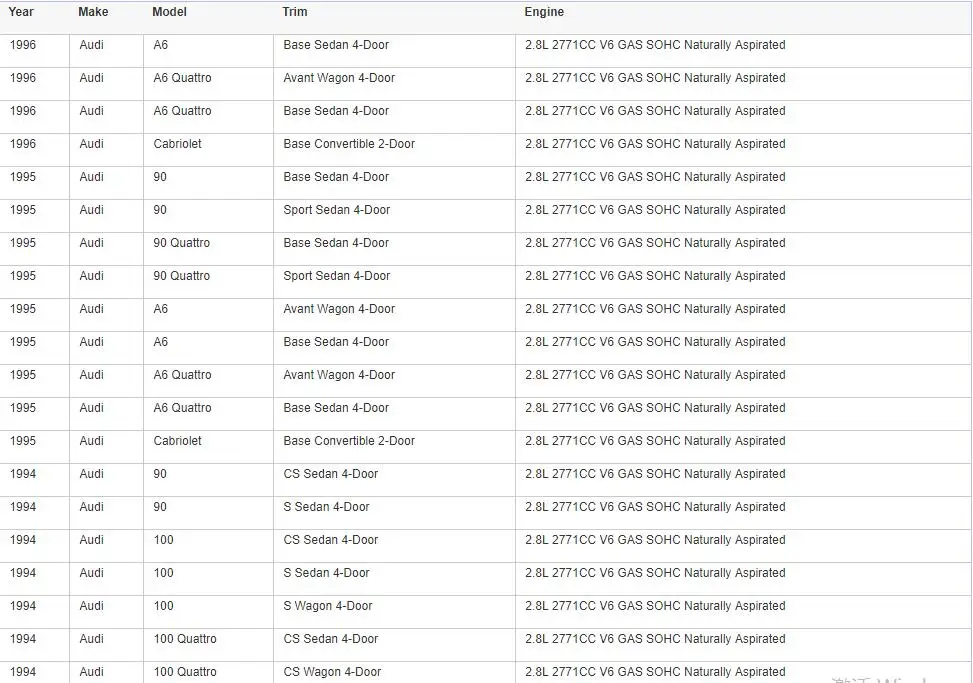The height and width of the screenshot is (683, 973).
Task: Click the 1996 Cabriolet model cell
Action: coord(177,144)
